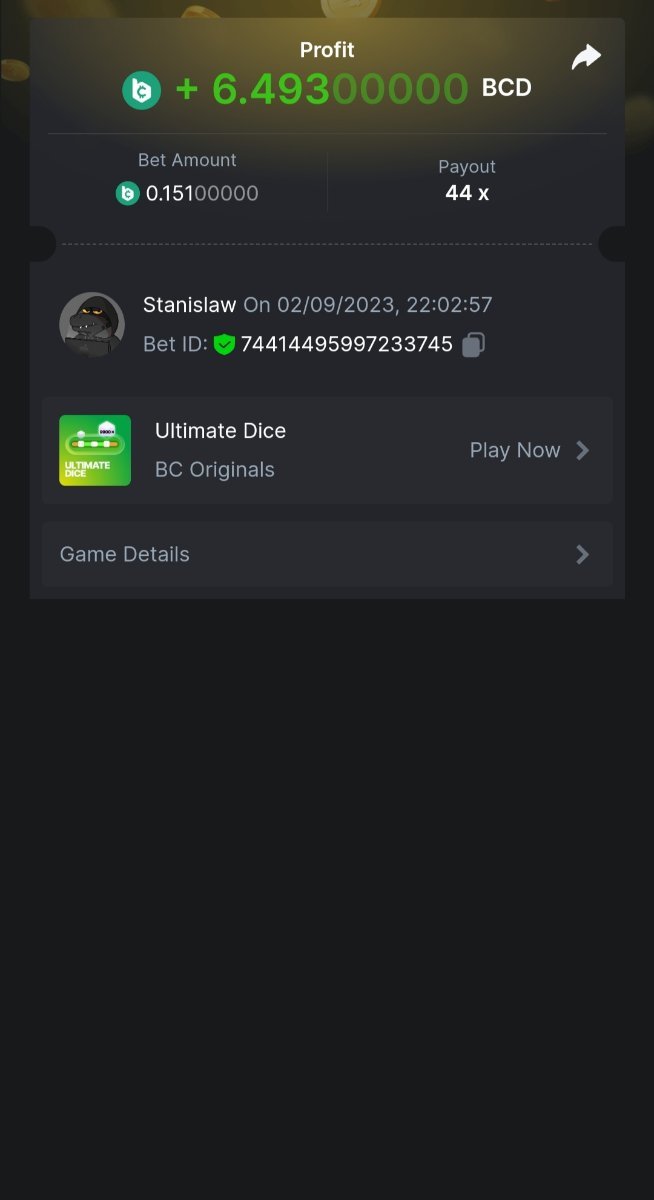Open Stanislaw's profile avatar

(x=92, y=325)
